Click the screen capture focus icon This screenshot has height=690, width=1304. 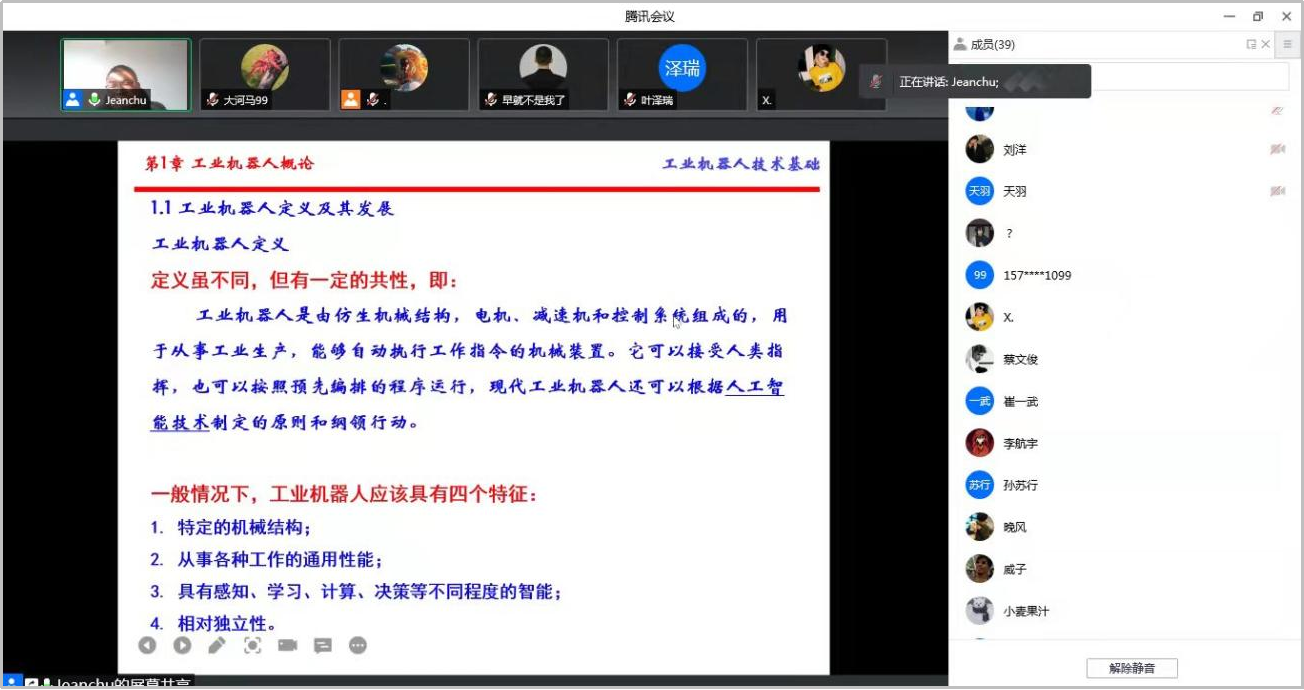(x=253, y=646)
